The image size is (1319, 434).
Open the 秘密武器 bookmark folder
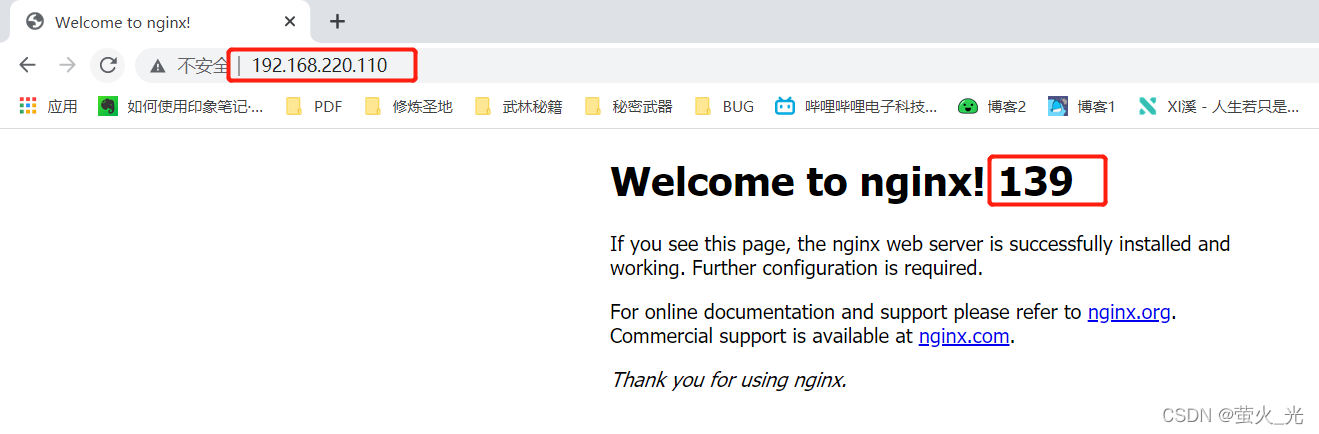(628, 106)
